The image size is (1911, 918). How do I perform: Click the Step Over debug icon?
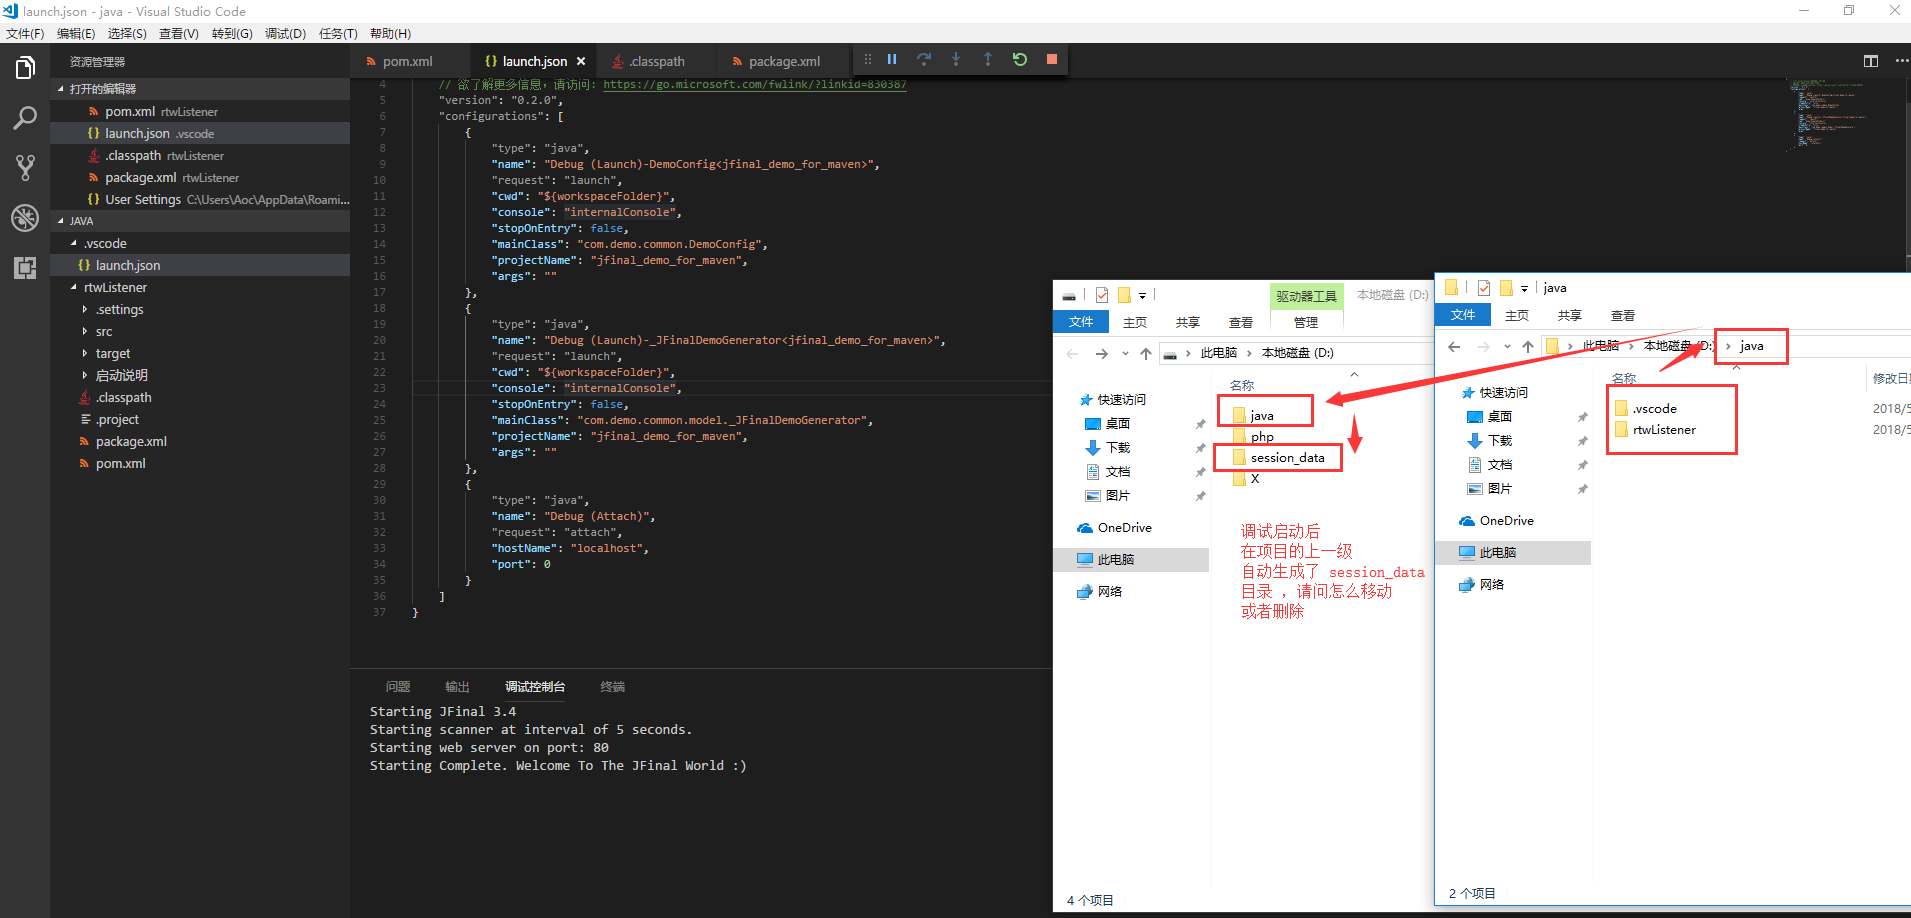tap(924, 60)
